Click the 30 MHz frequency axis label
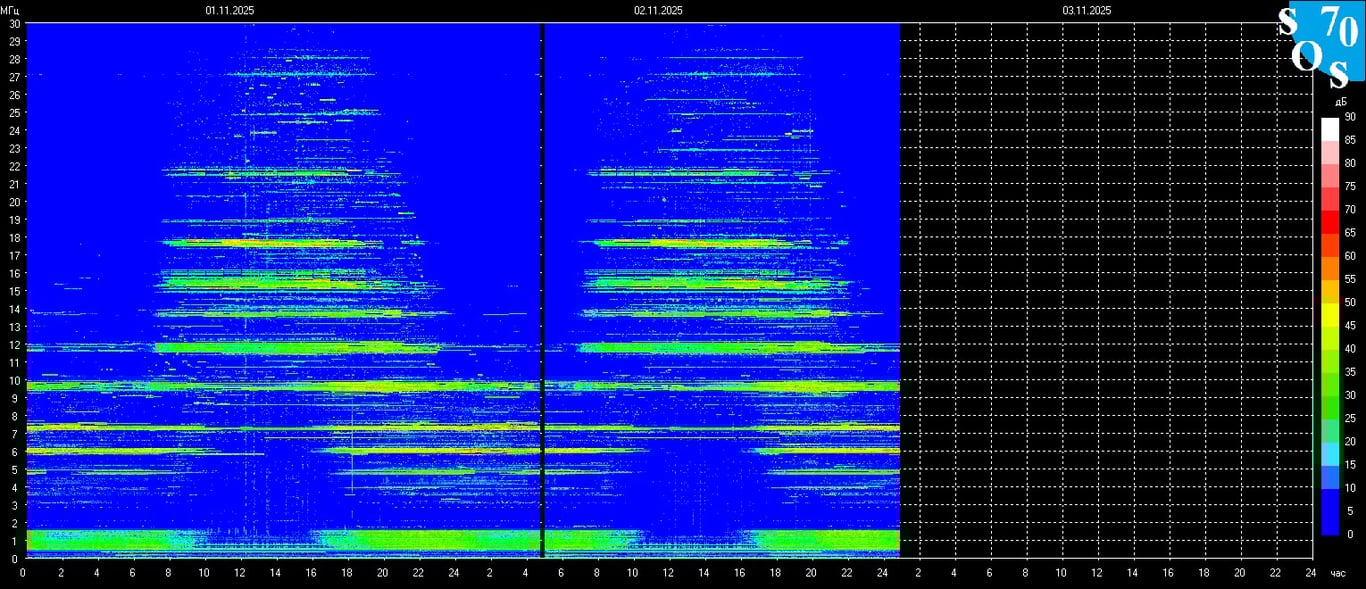 pos(15,23)
